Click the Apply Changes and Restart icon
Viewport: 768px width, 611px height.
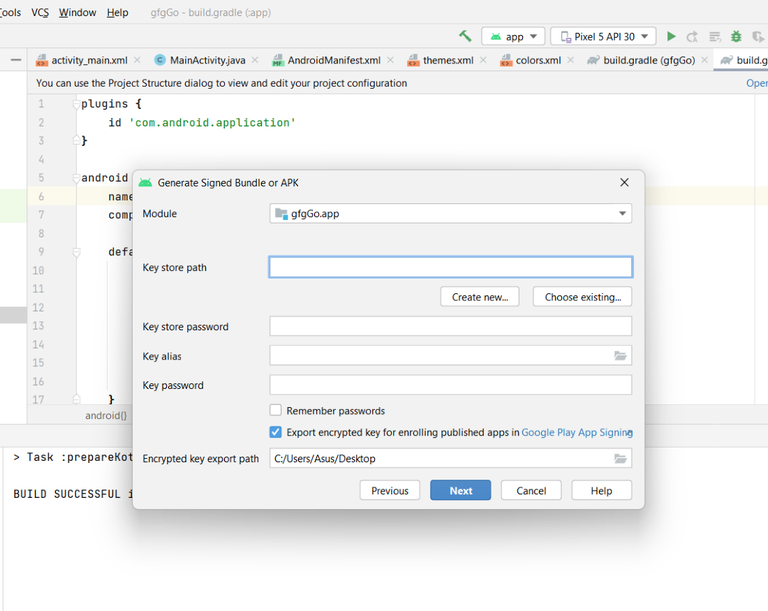pos(692,36)
